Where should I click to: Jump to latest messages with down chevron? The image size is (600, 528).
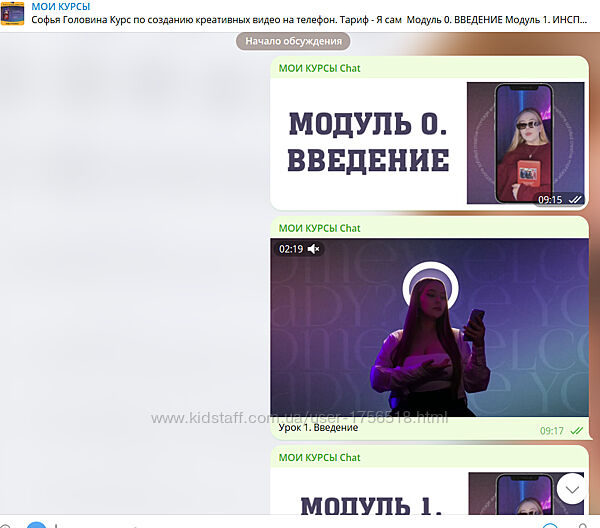click(x=572, y=488)
